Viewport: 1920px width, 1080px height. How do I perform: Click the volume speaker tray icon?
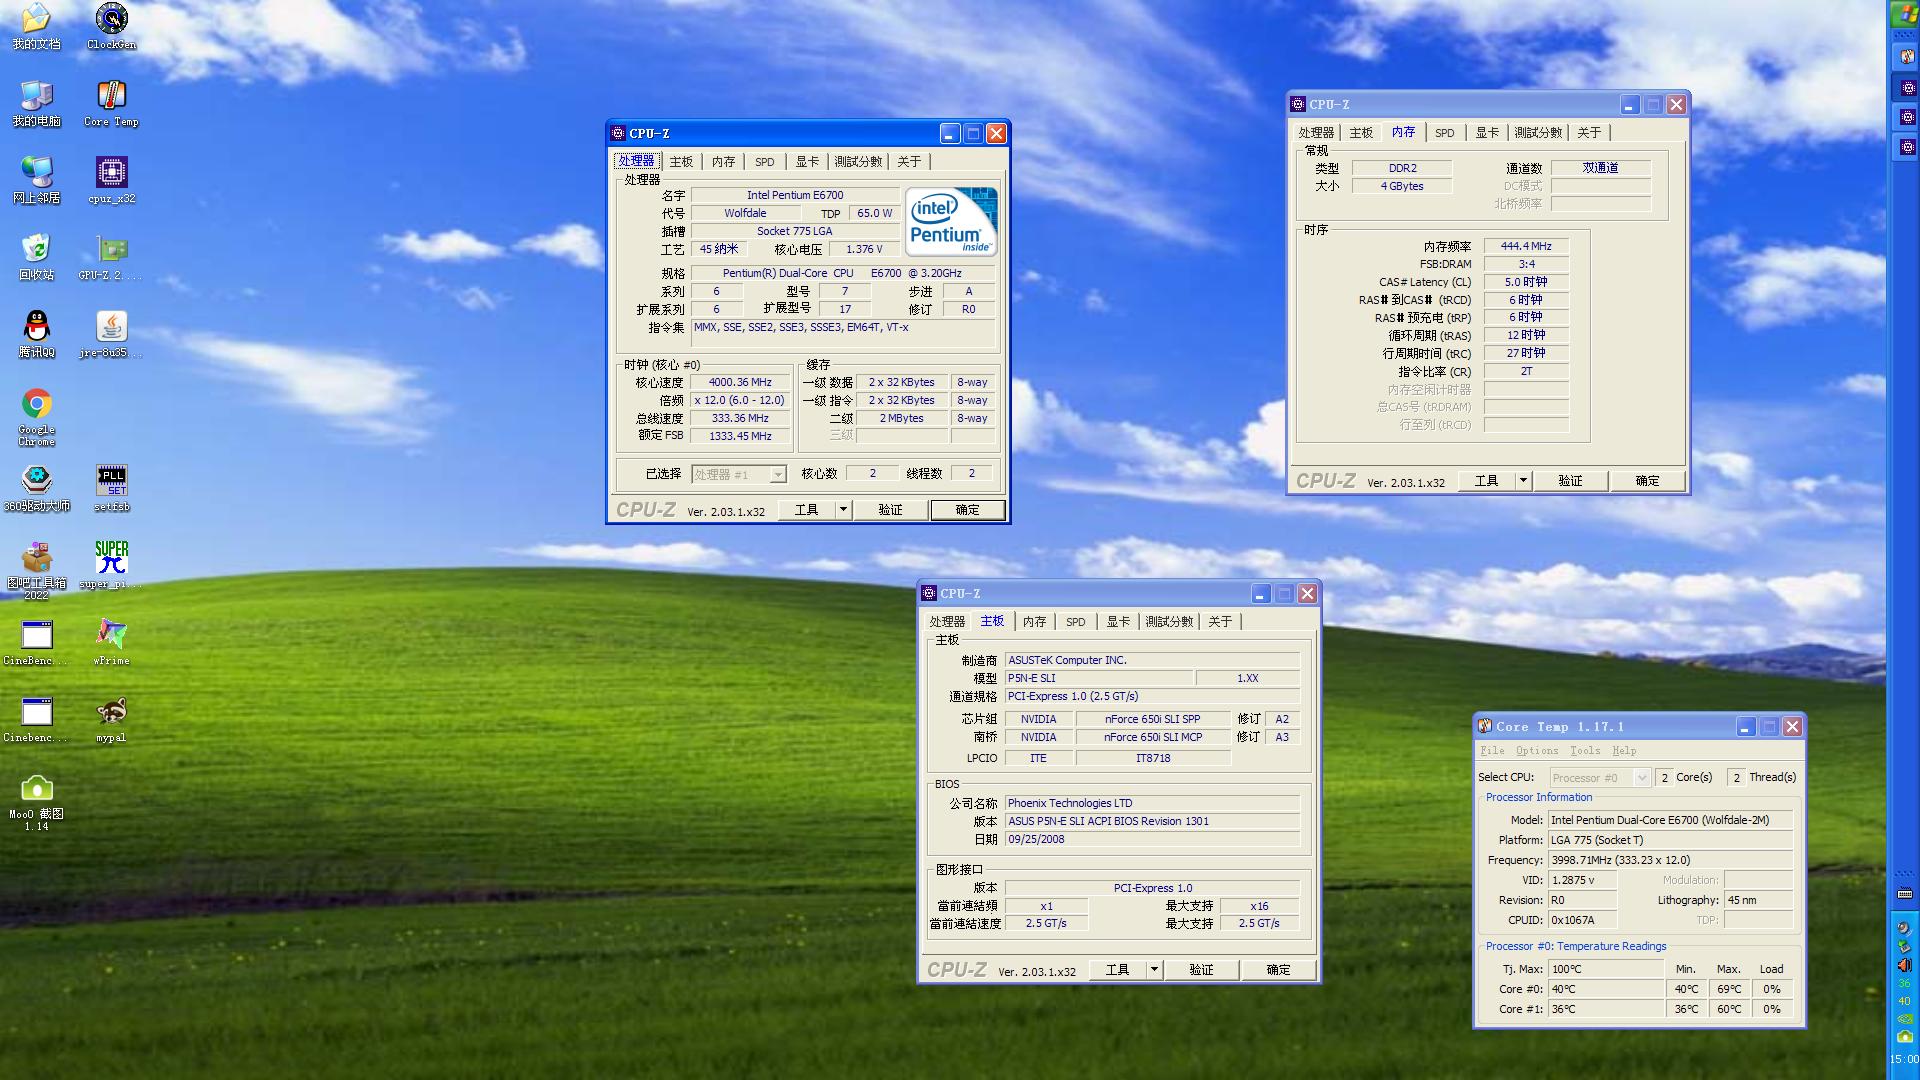click(1904, 965)
